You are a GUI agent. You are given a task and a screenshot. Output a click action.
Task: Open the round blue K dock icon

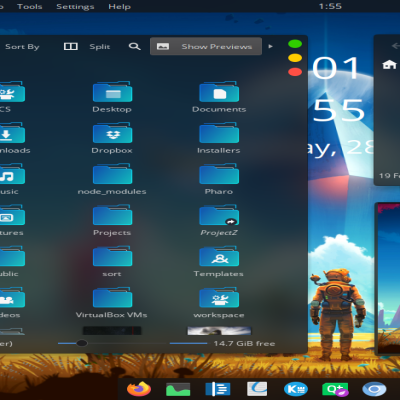pos(296,389)
